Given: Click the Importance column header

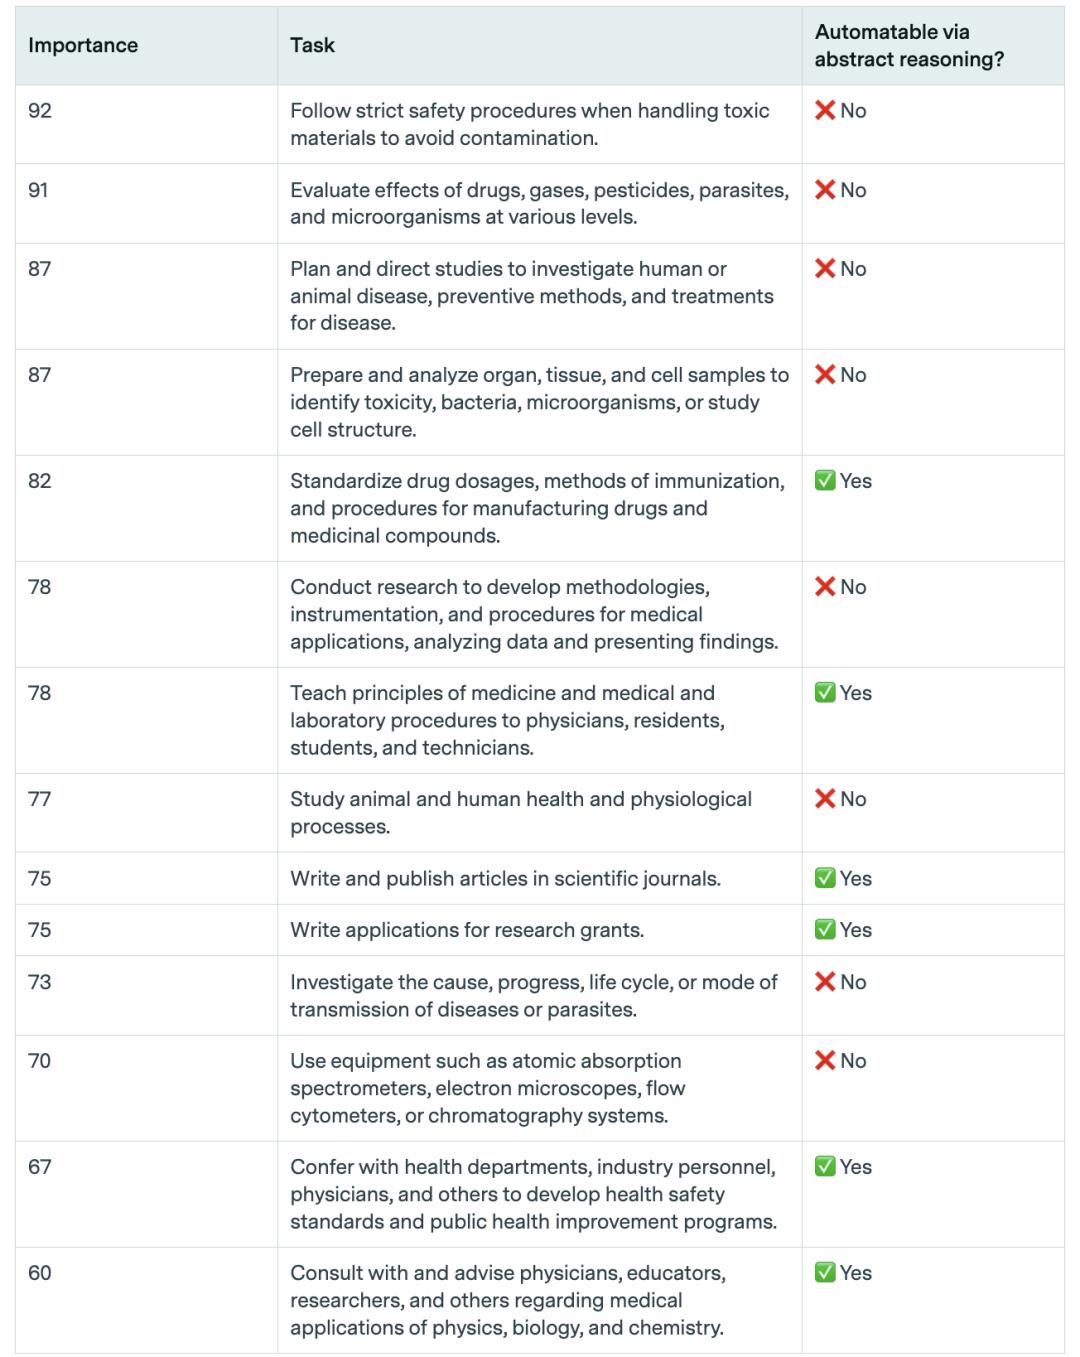Looking at the screenshot, I should pos(83,45).
